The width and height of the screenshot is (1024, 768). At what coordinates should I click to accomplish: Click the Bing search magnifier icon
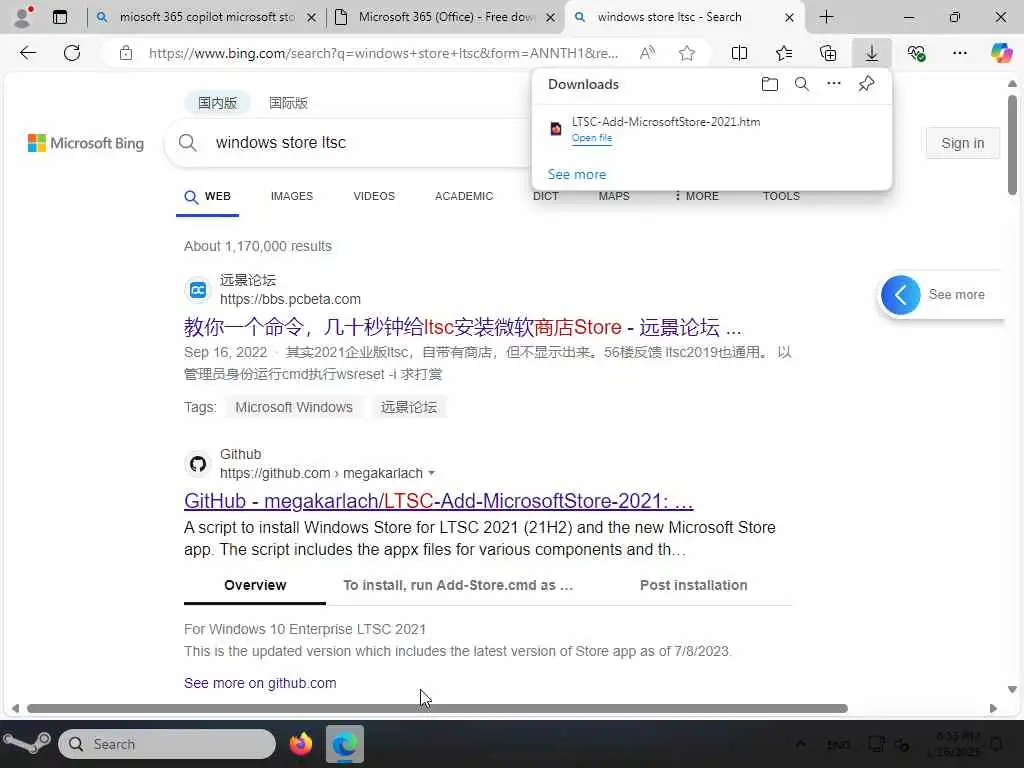tap(187, 142)
